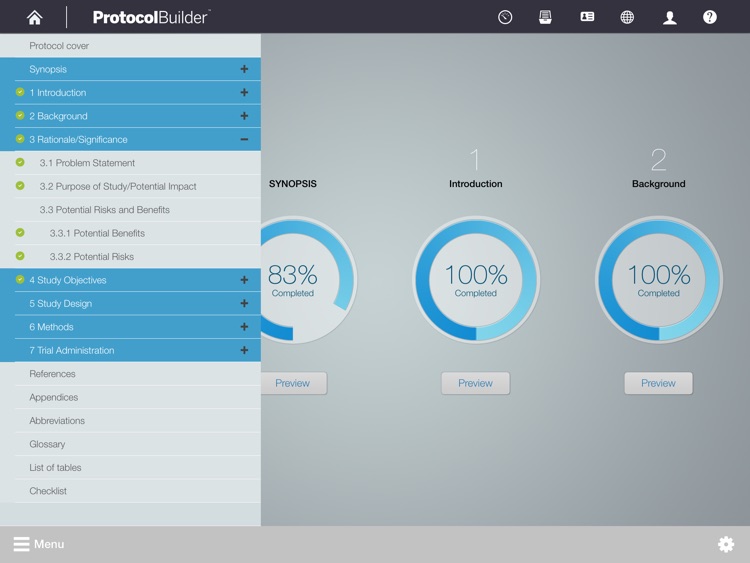750x563 pixels.
Task: Select 4 Study Objectives label
Action: pos(68,280)
